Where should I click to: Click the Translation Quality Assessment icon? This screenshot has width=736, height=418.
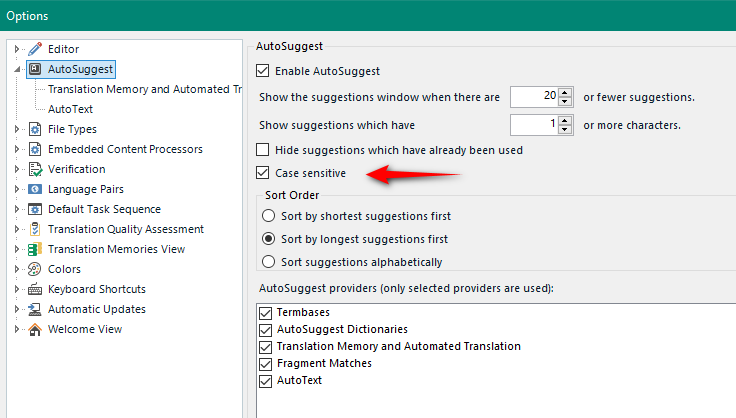pyautogui.click(x=35, y=229)
